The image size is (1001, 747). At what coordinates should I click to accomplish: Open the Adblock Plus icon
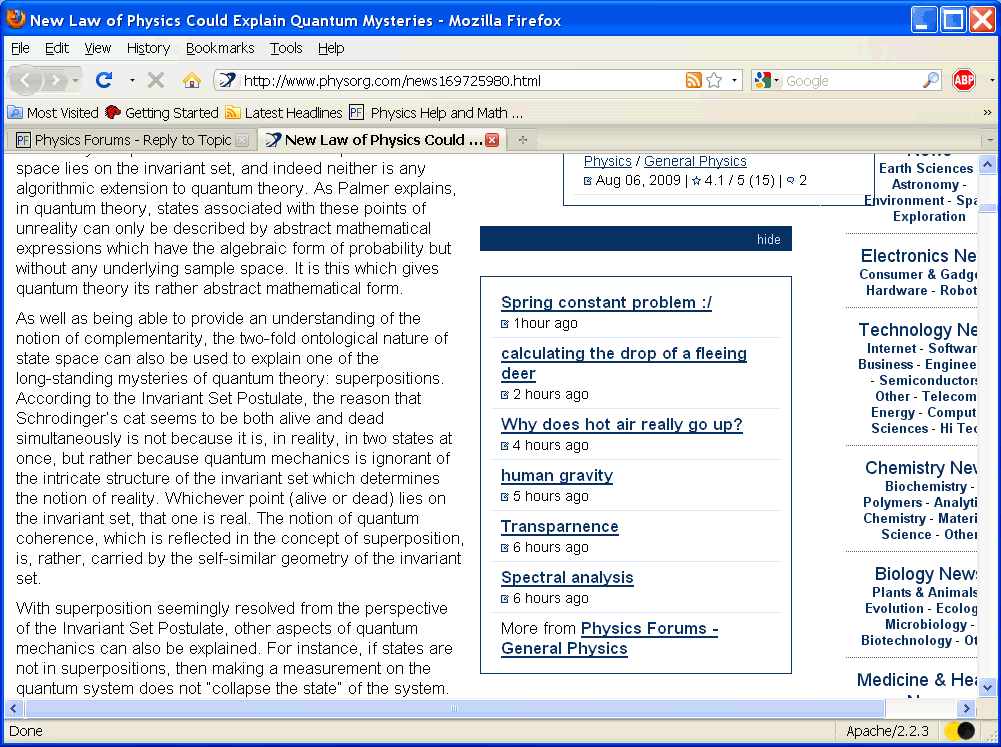click(x=963, y=80)
